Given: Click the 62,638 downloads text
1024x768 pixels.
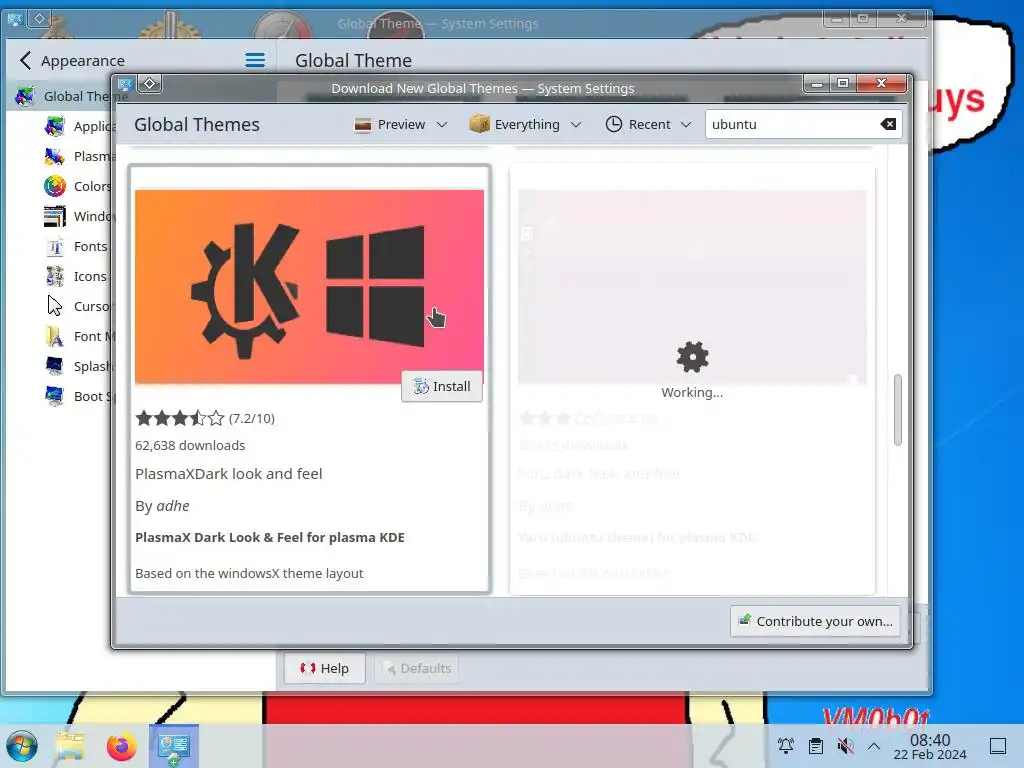Looking at the screenshot, I should coord(190,445).
